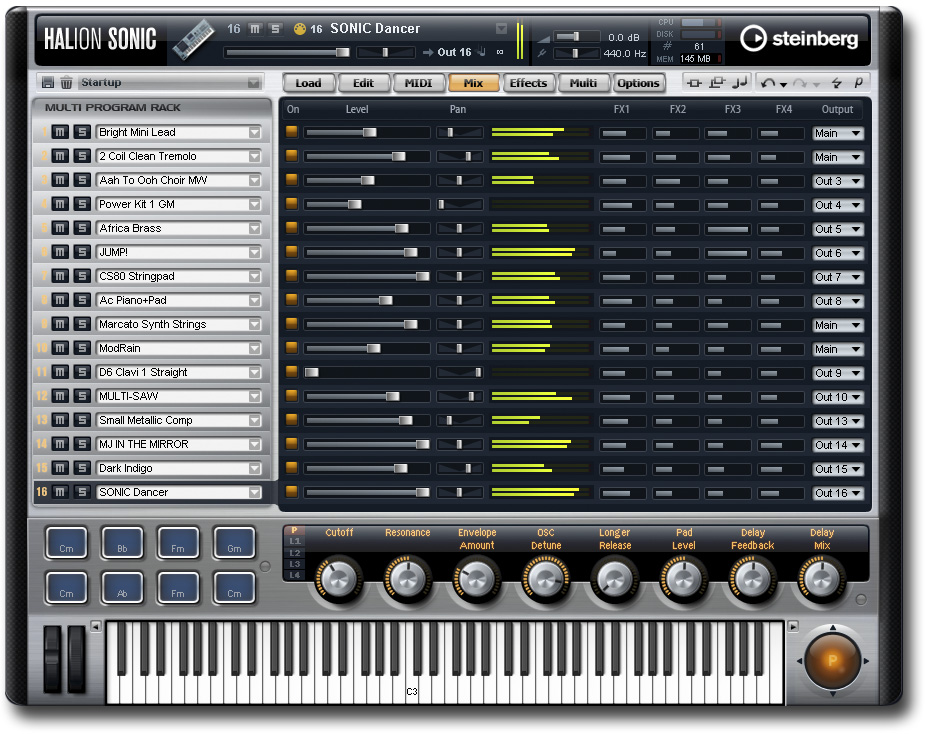
Task: Switch to the MIDI tab
Action: click(x=418, y=83)
